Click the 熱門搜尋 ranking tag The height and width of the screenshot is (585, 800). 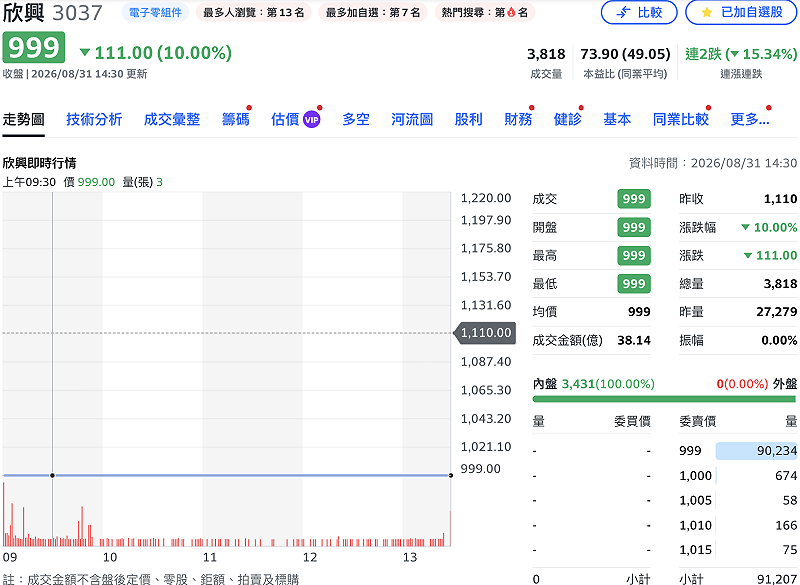tap(485, 12)
